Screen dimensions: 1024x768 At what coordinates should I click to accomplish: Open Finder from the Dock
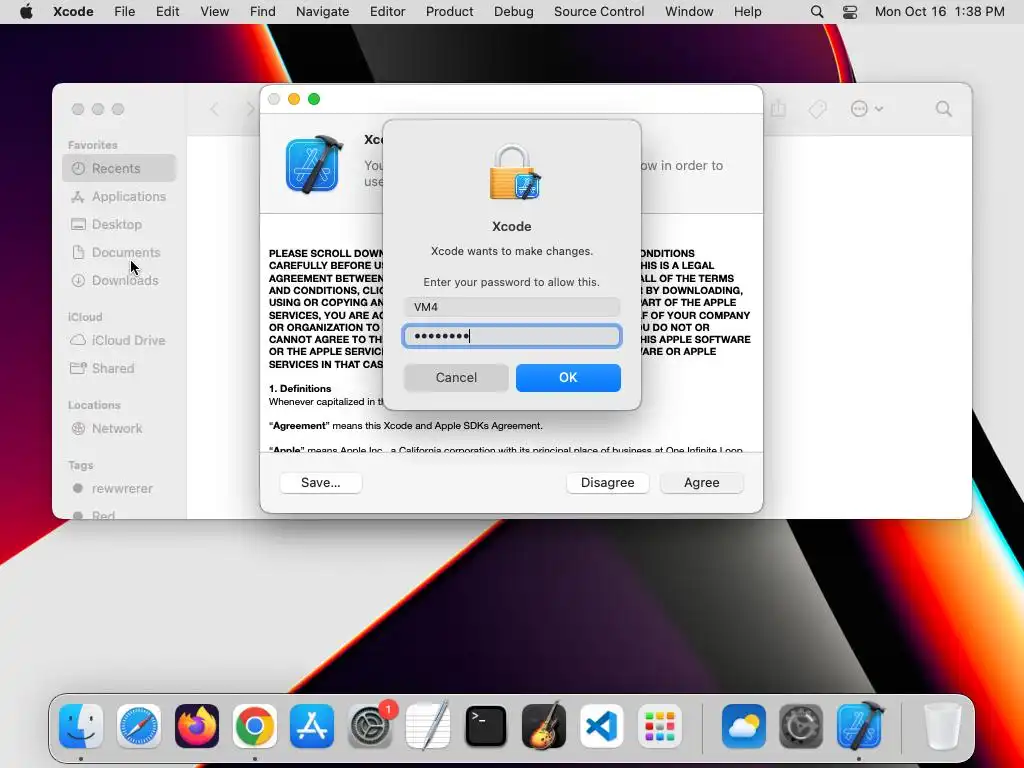(81, 726)
